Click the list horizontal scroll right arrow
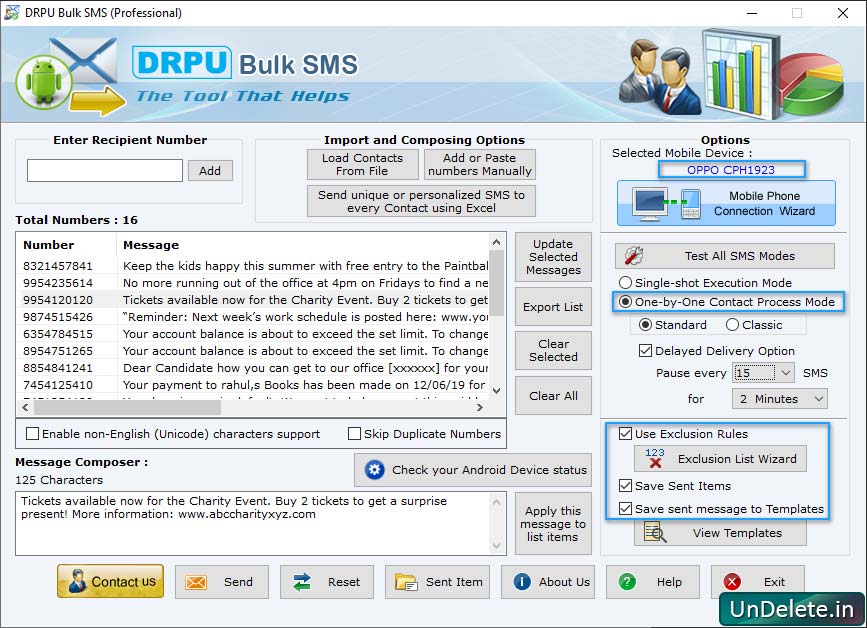 click(479, 407)
